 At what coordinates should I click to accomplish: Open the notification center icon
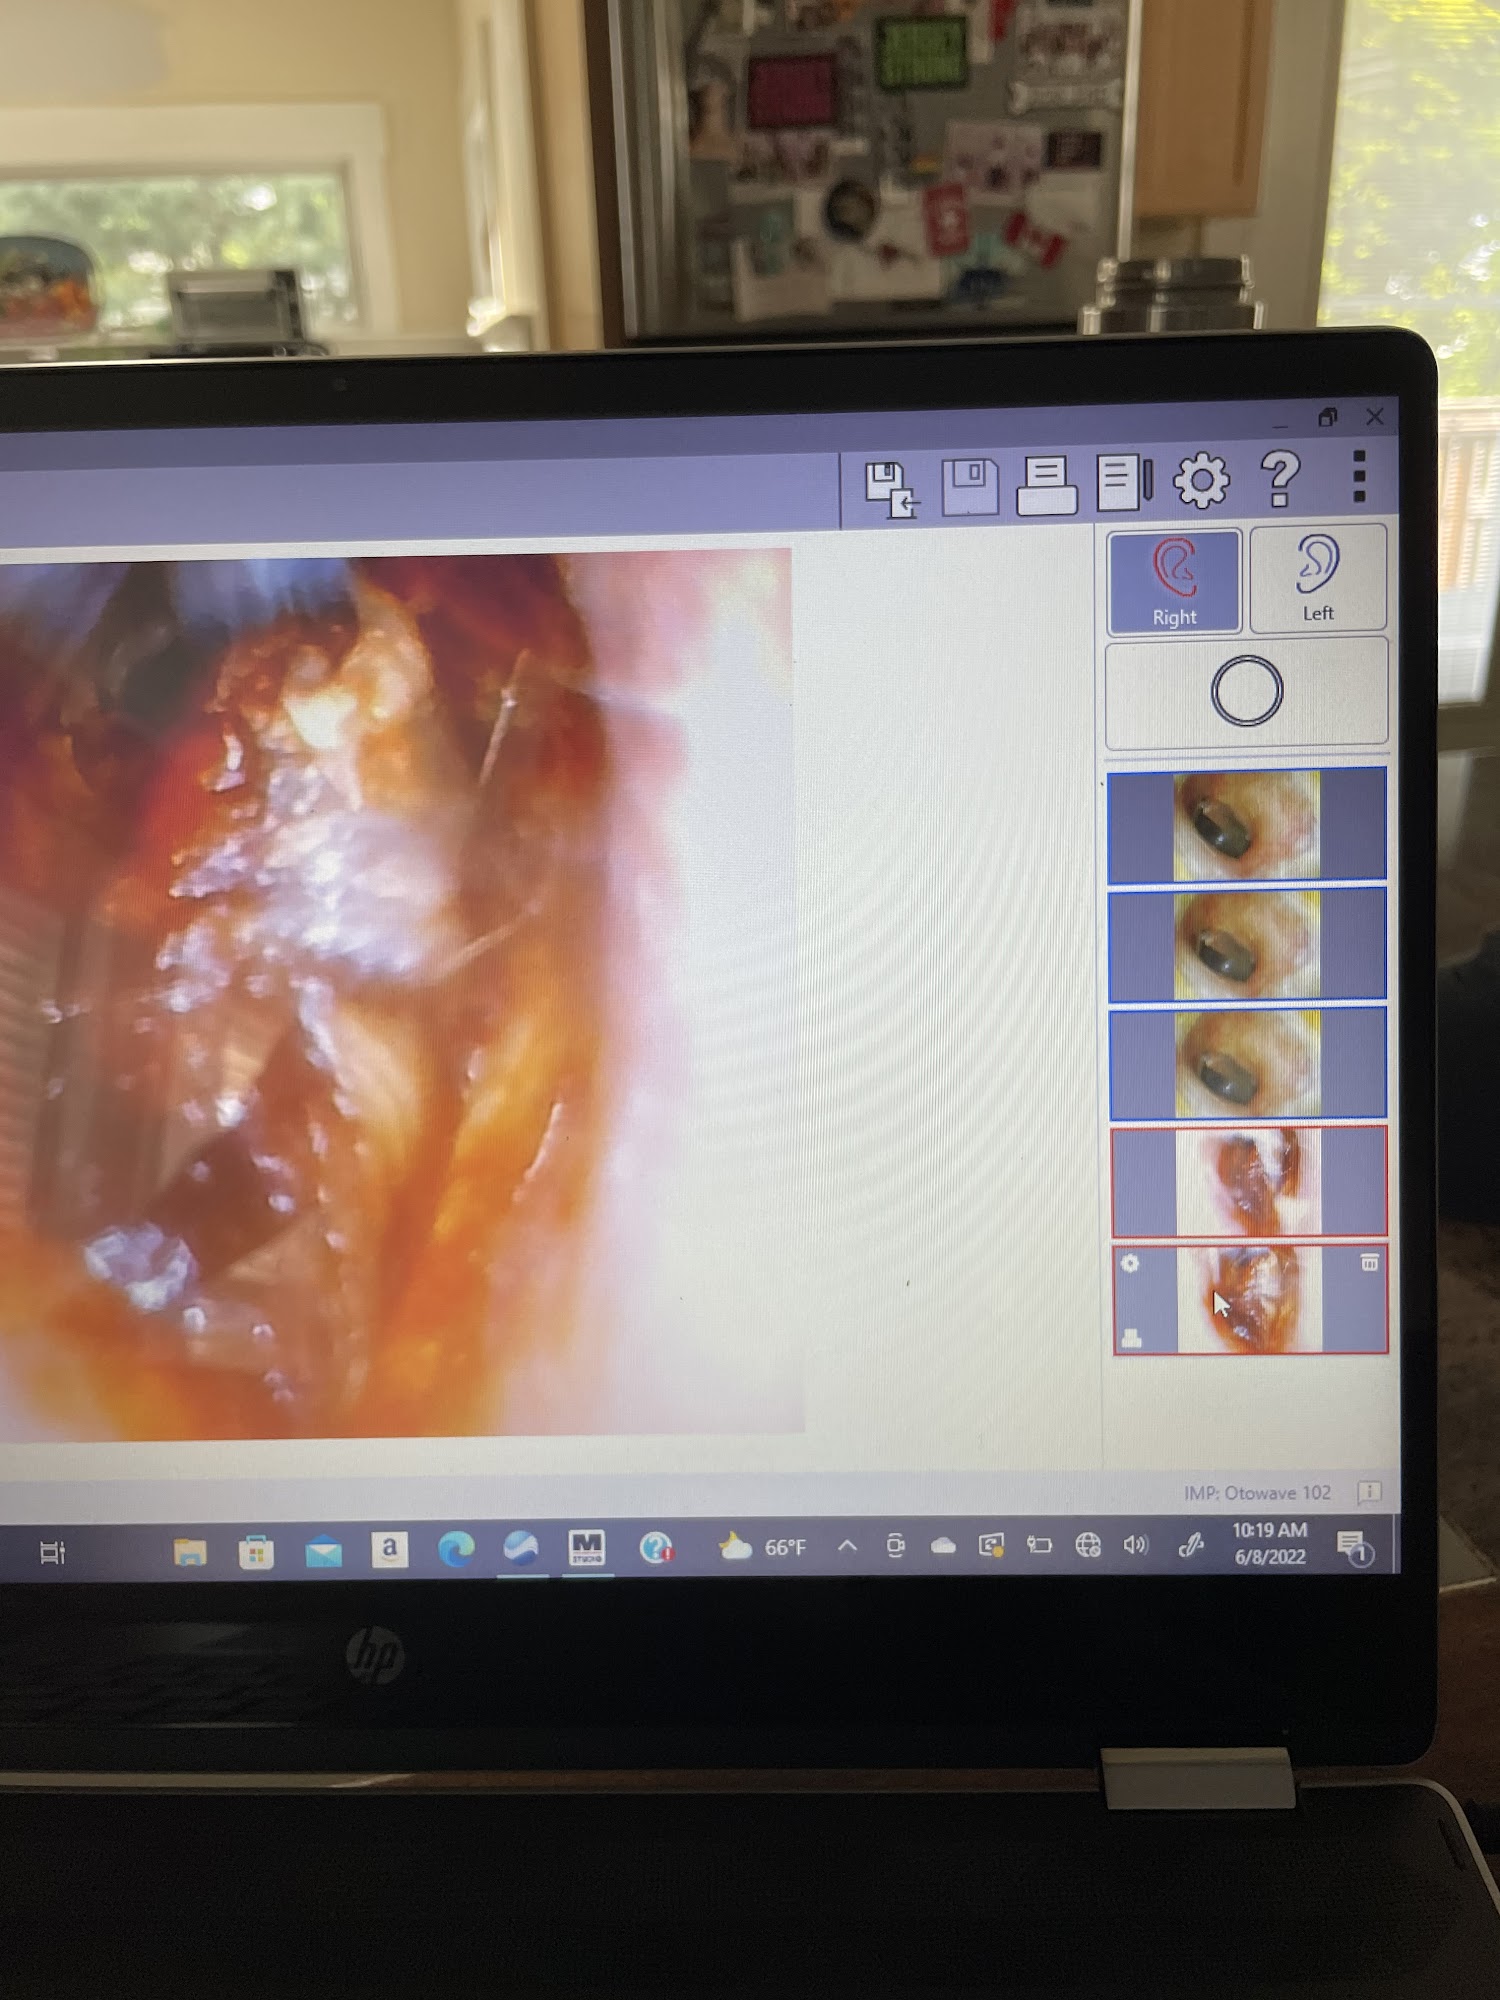point(1355,1547)
